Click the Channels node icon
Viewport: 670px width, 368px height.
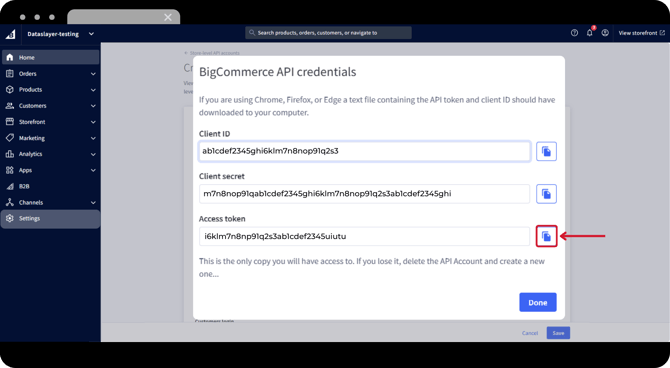10,202
